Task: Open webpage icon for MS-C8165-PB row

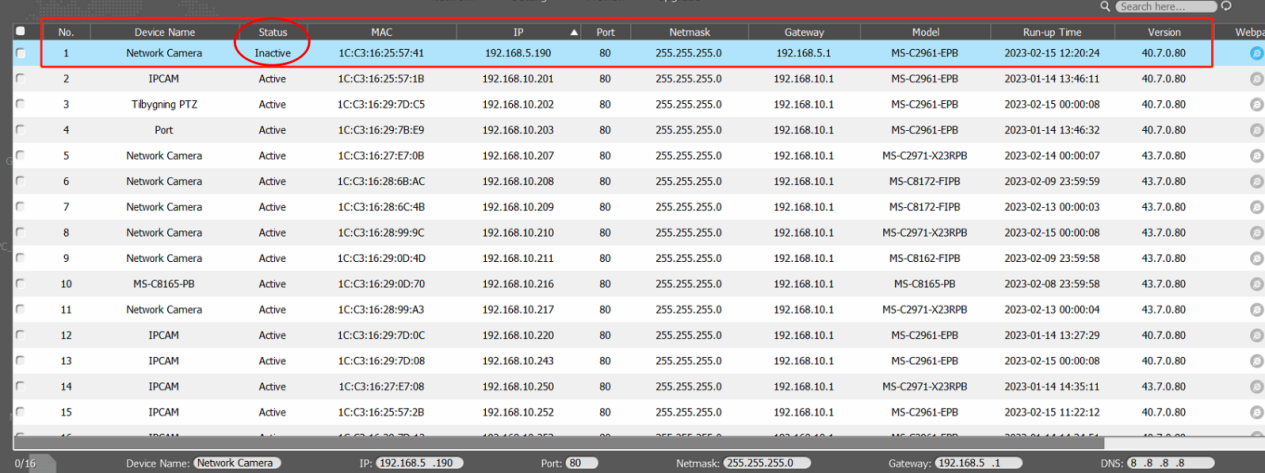Action: (x=1257, y=284)
